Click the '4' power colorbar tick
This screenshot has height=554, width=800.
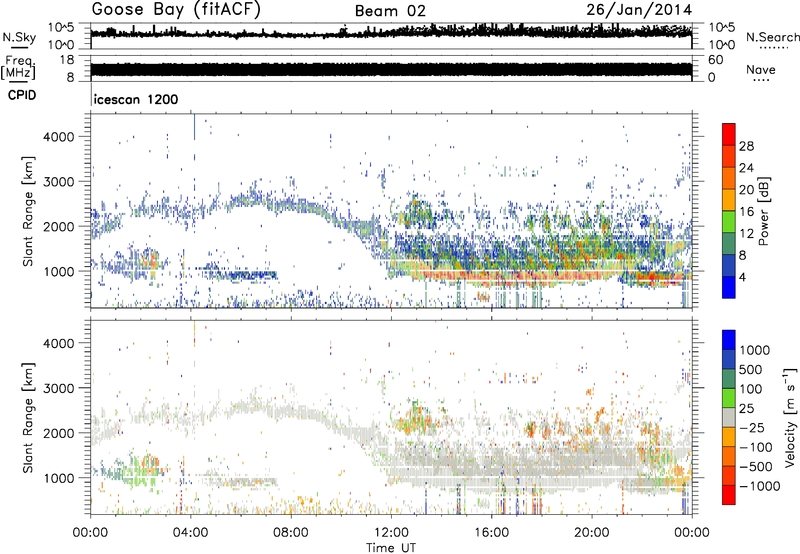[x=743, y=277]
